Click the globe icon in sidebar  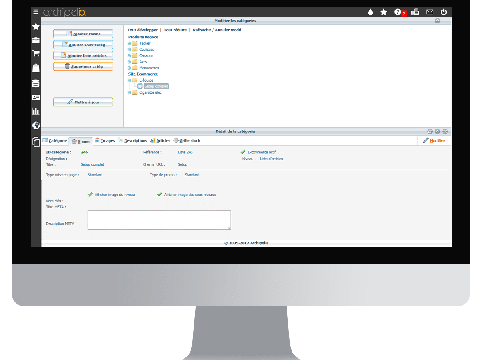click(36, 125)
